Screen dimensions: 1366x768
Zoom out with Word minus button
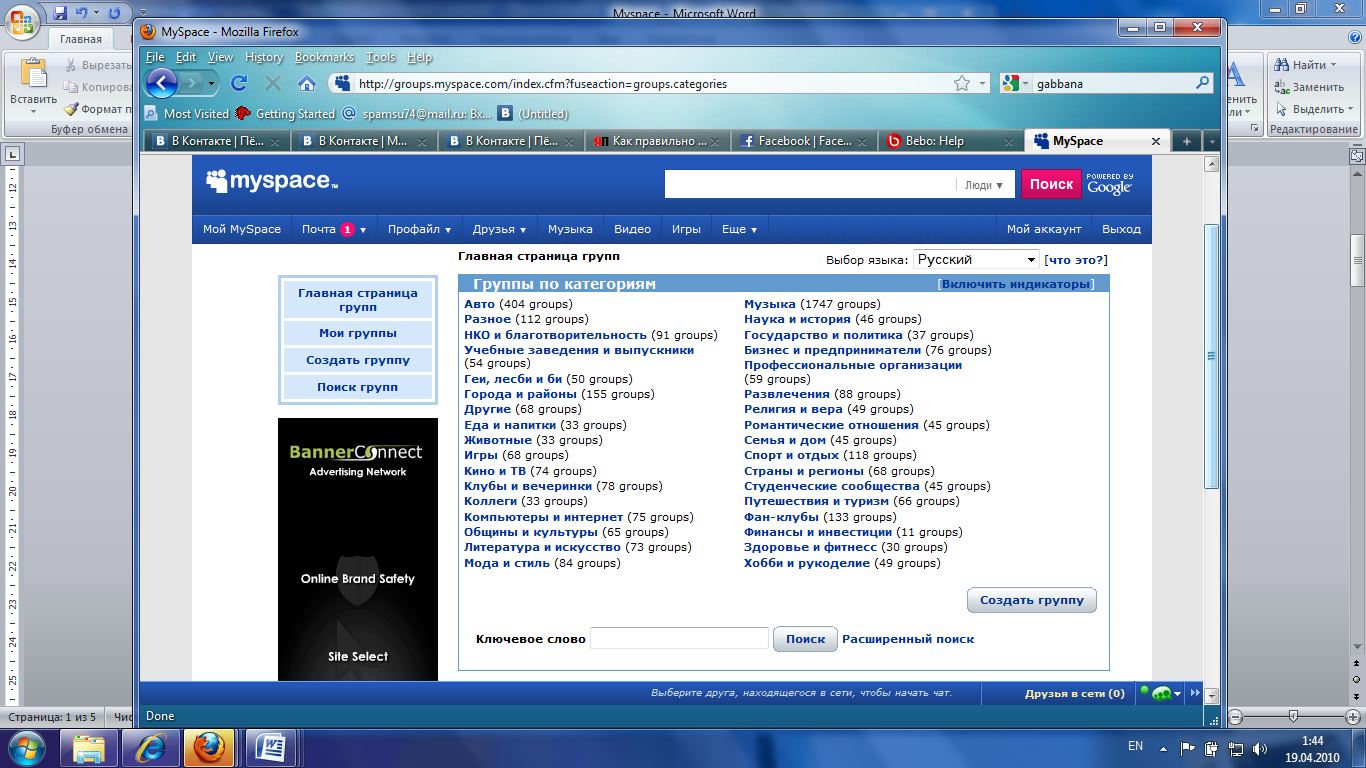tap(1236, 716)
